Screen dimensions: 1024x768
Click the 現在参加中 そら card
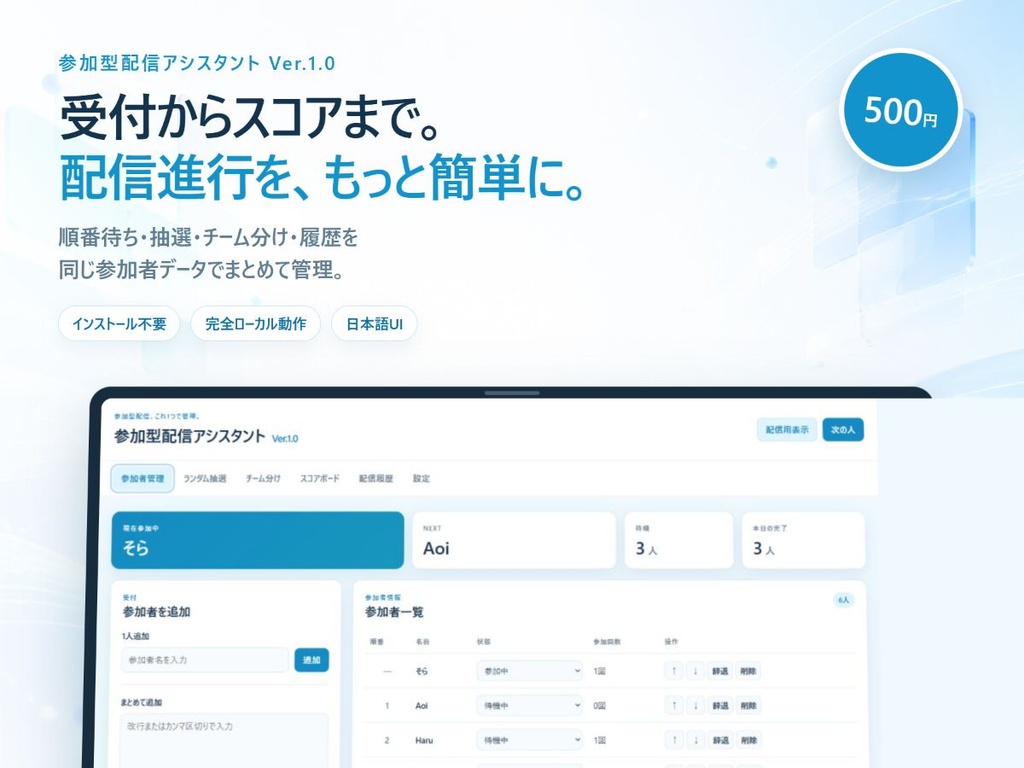coord(257,540)
